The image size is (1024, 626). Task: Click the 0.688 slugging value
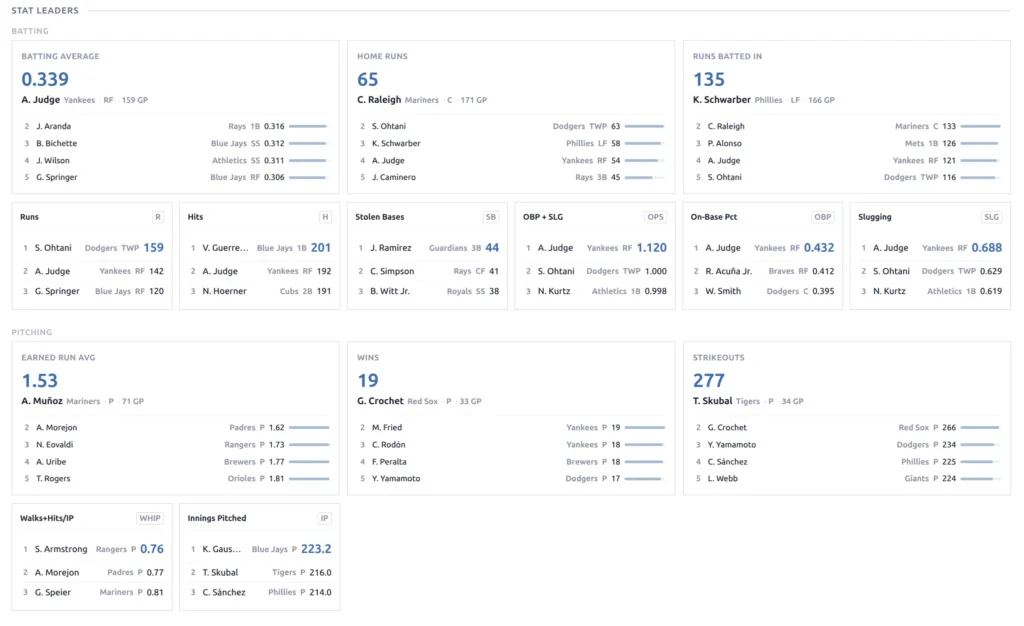(x=986, y=247)
